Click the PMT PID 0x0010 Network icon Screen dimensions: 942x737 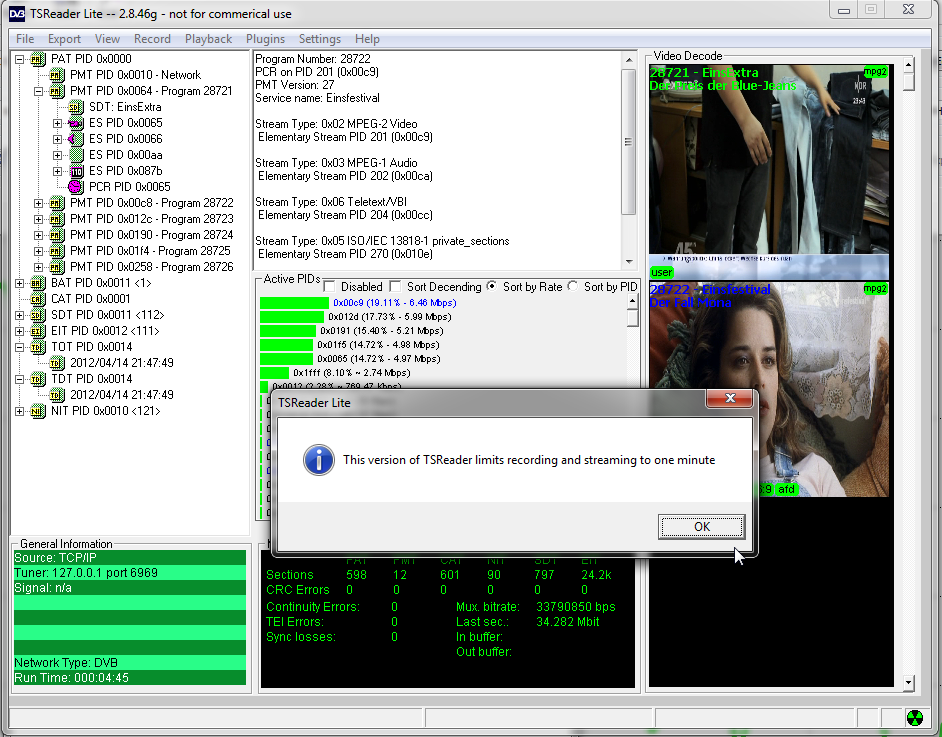click(x=56, y=75)
